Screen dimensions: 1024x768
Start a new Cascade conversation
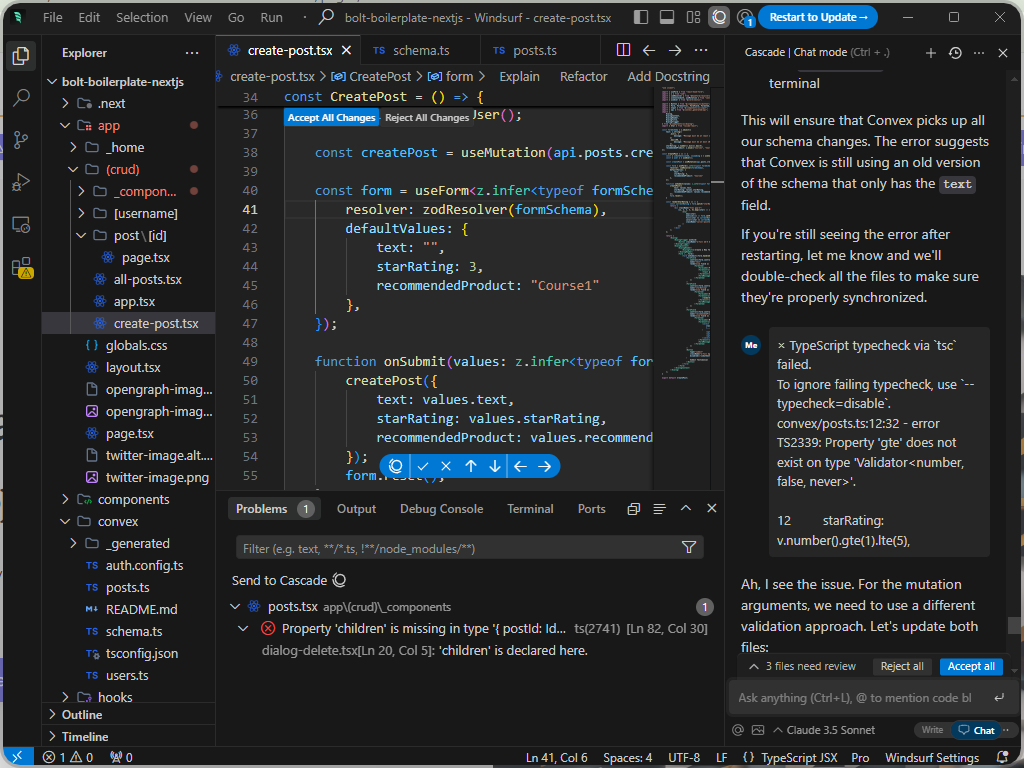[930, 53]
